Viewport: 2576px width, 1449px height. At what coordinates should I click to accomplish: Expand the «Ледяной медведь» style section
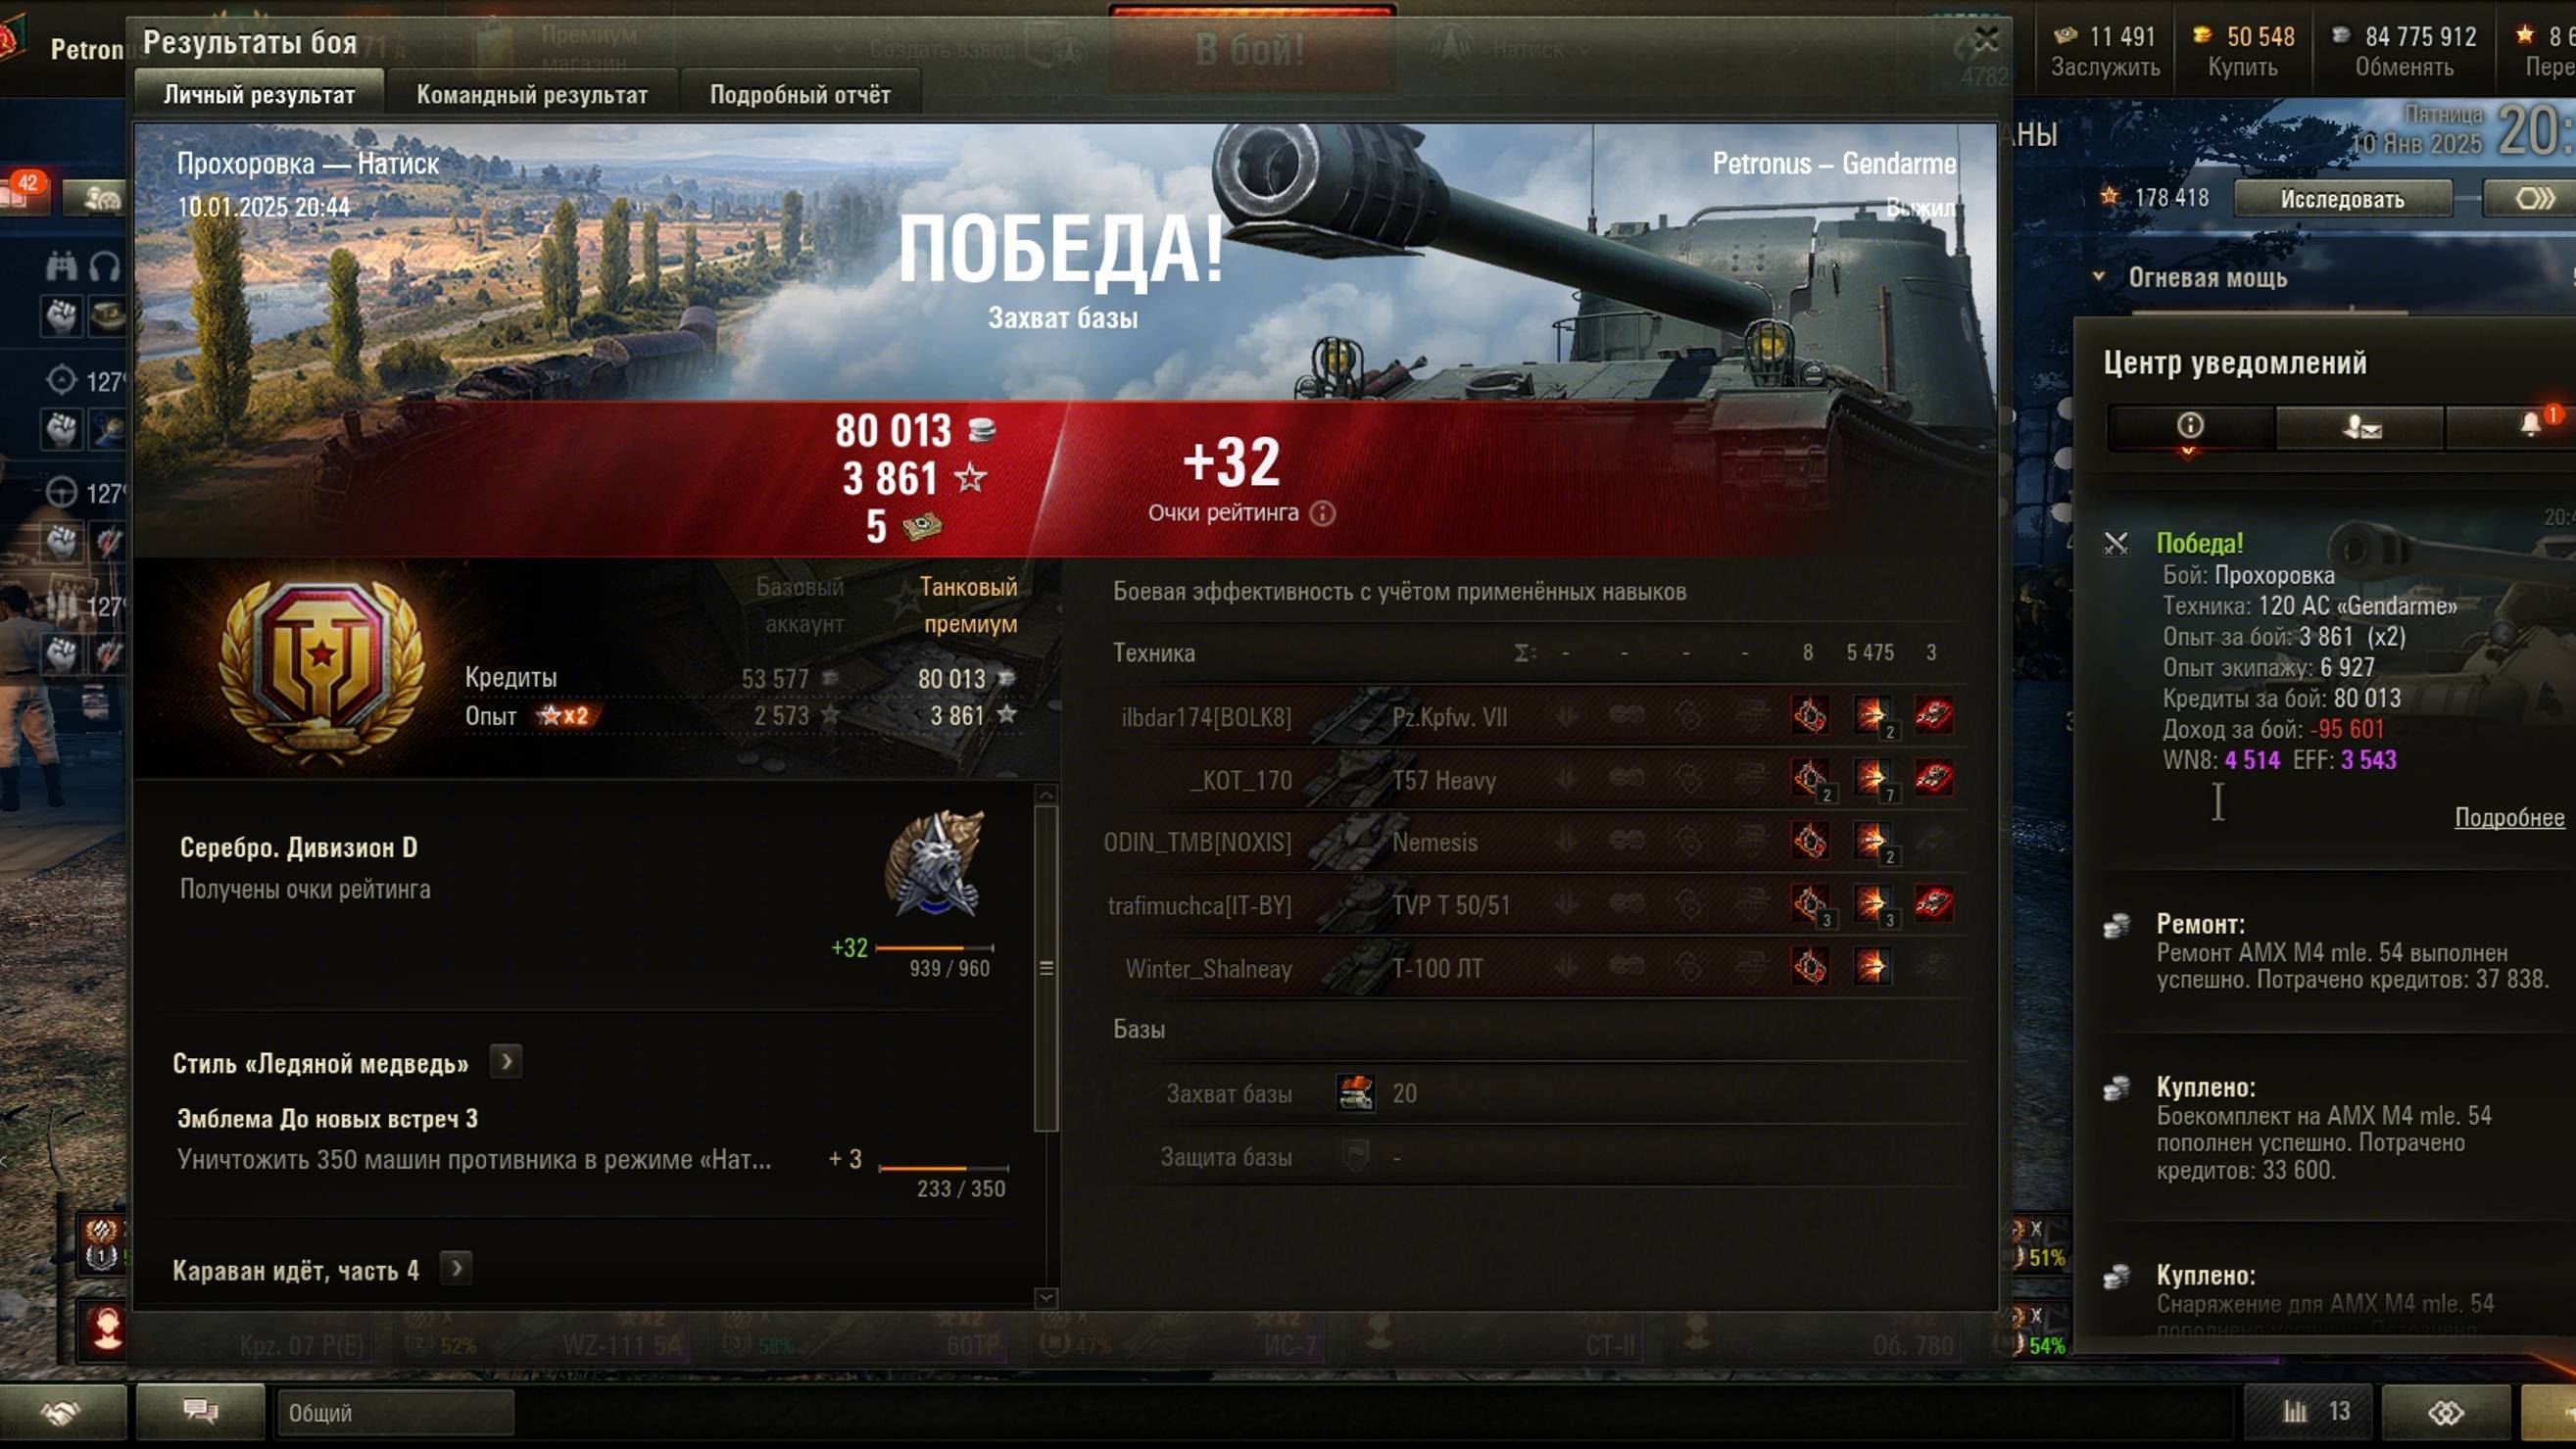506,1061
